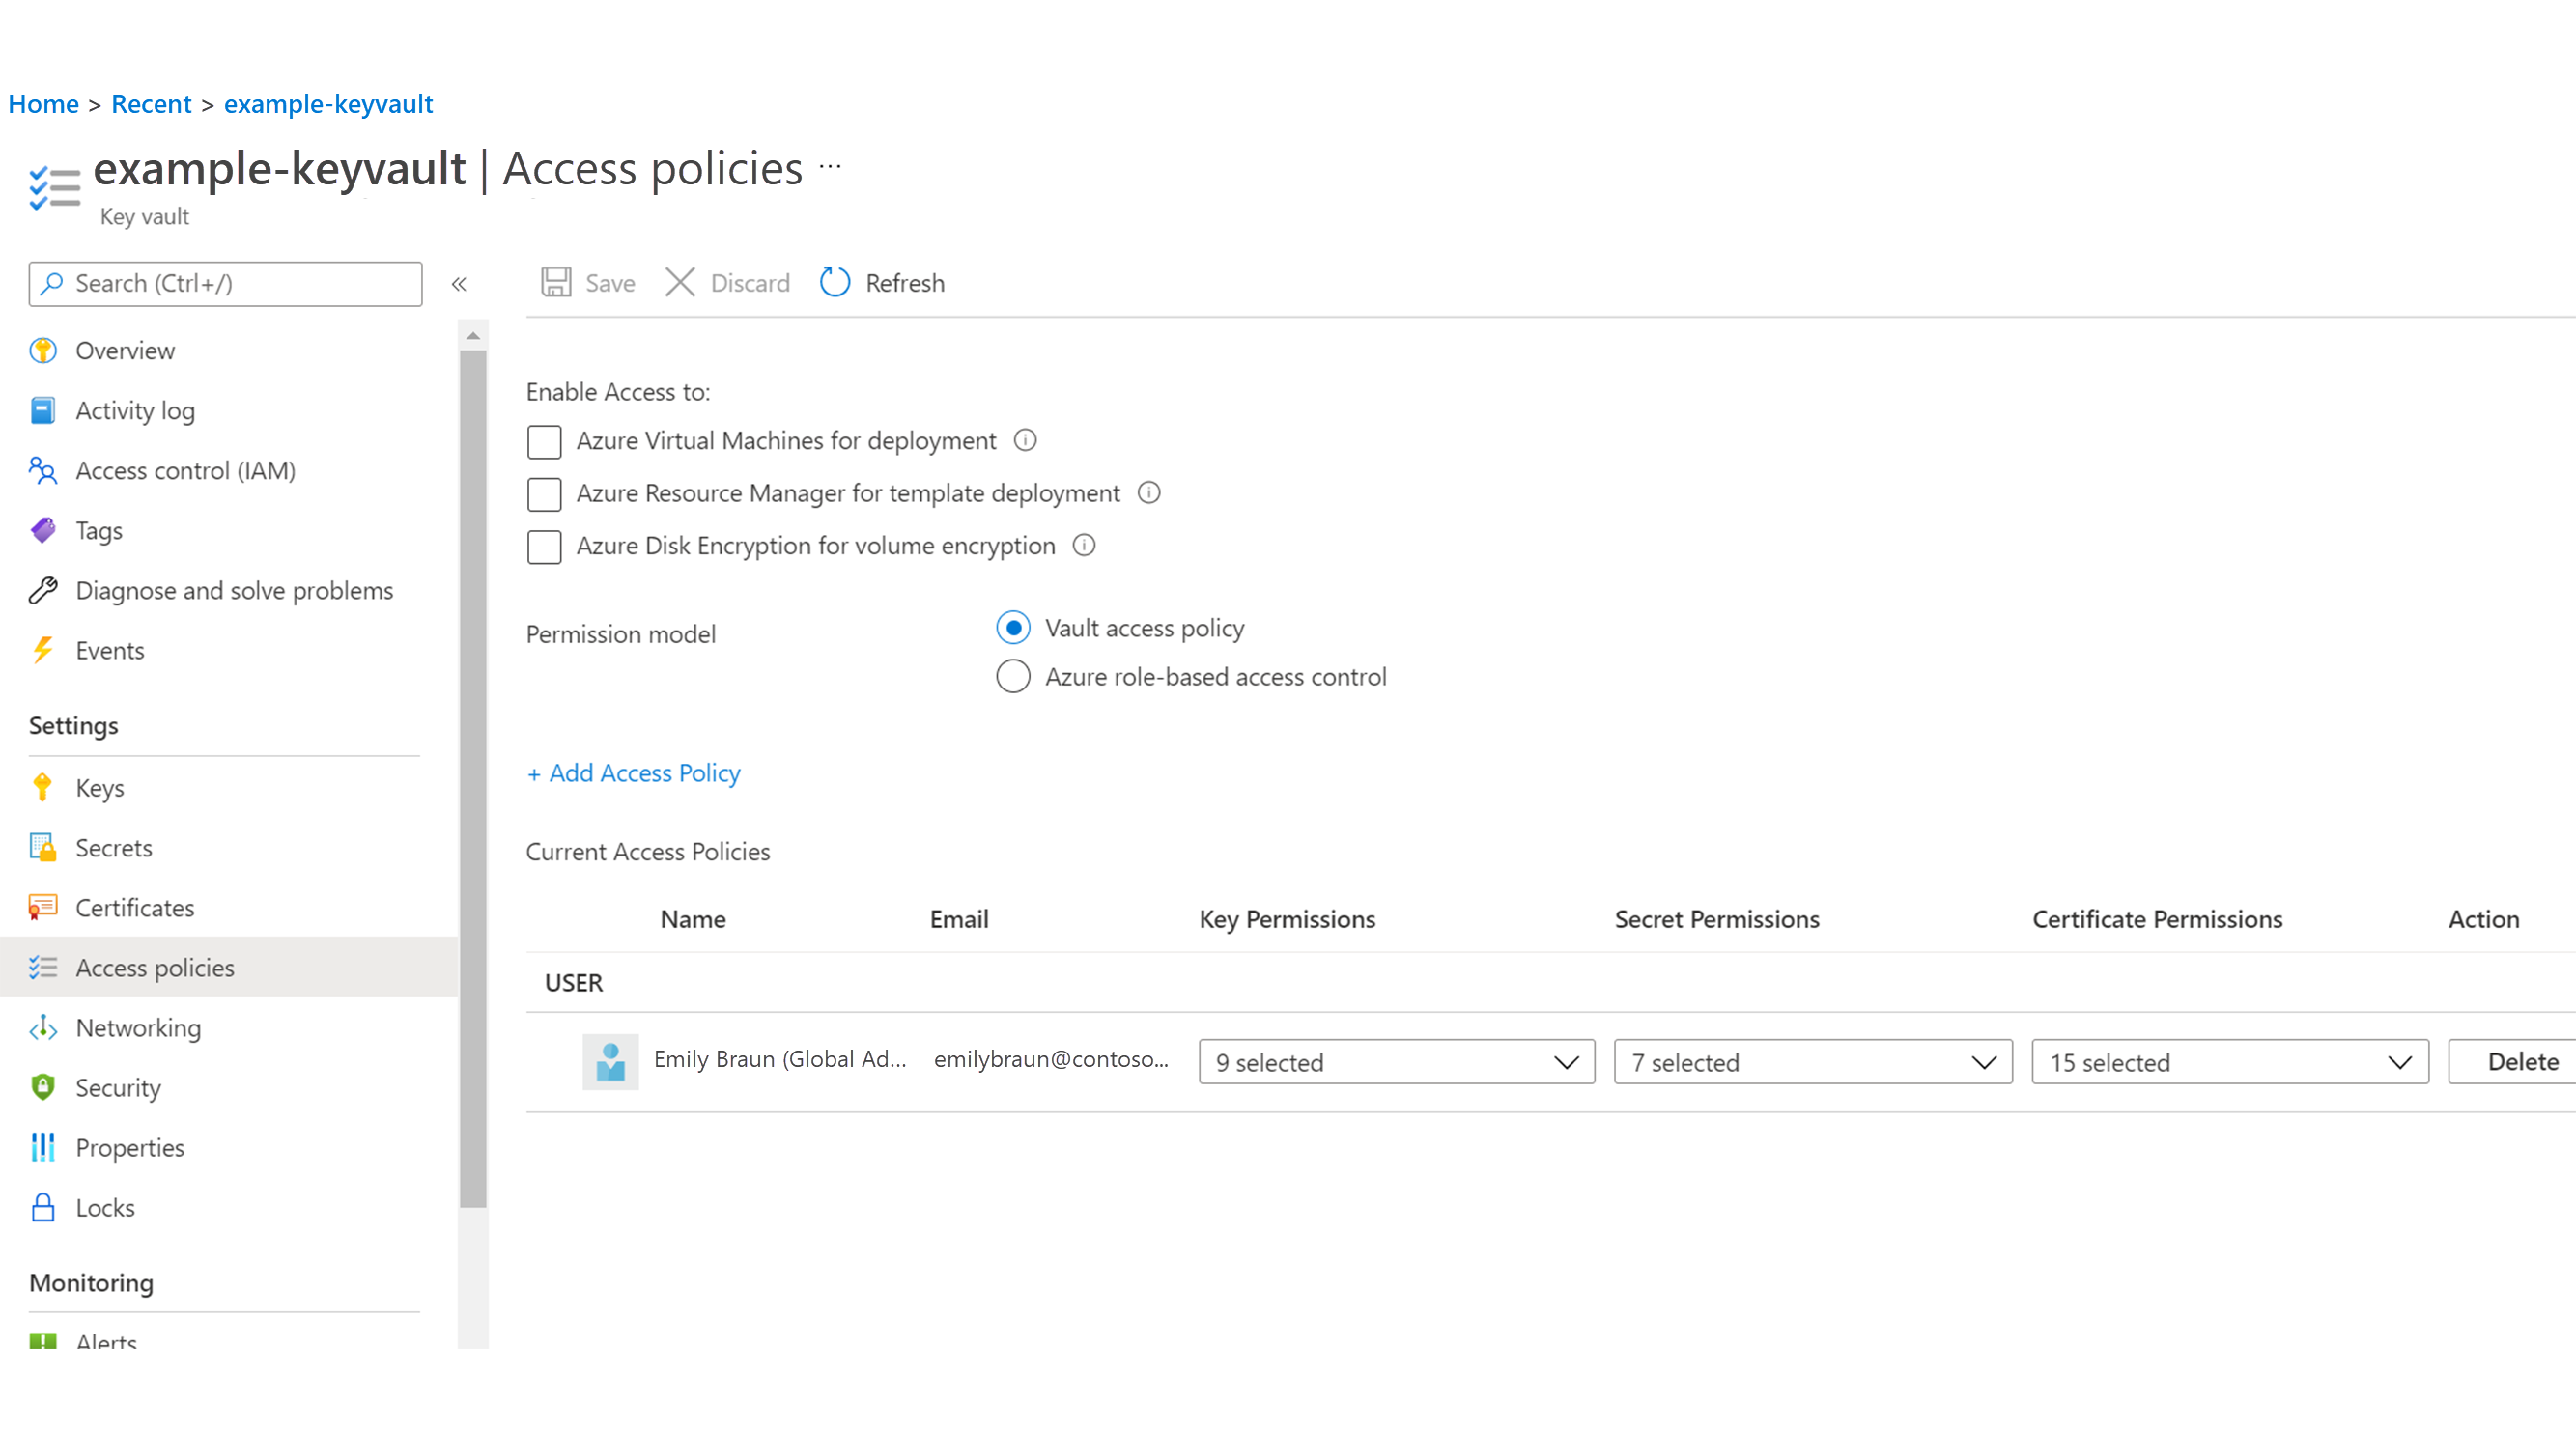2576x1432 pixels.
Task: Click info icon next to Azure Disk Encryption
Action: click(1084, 545)
